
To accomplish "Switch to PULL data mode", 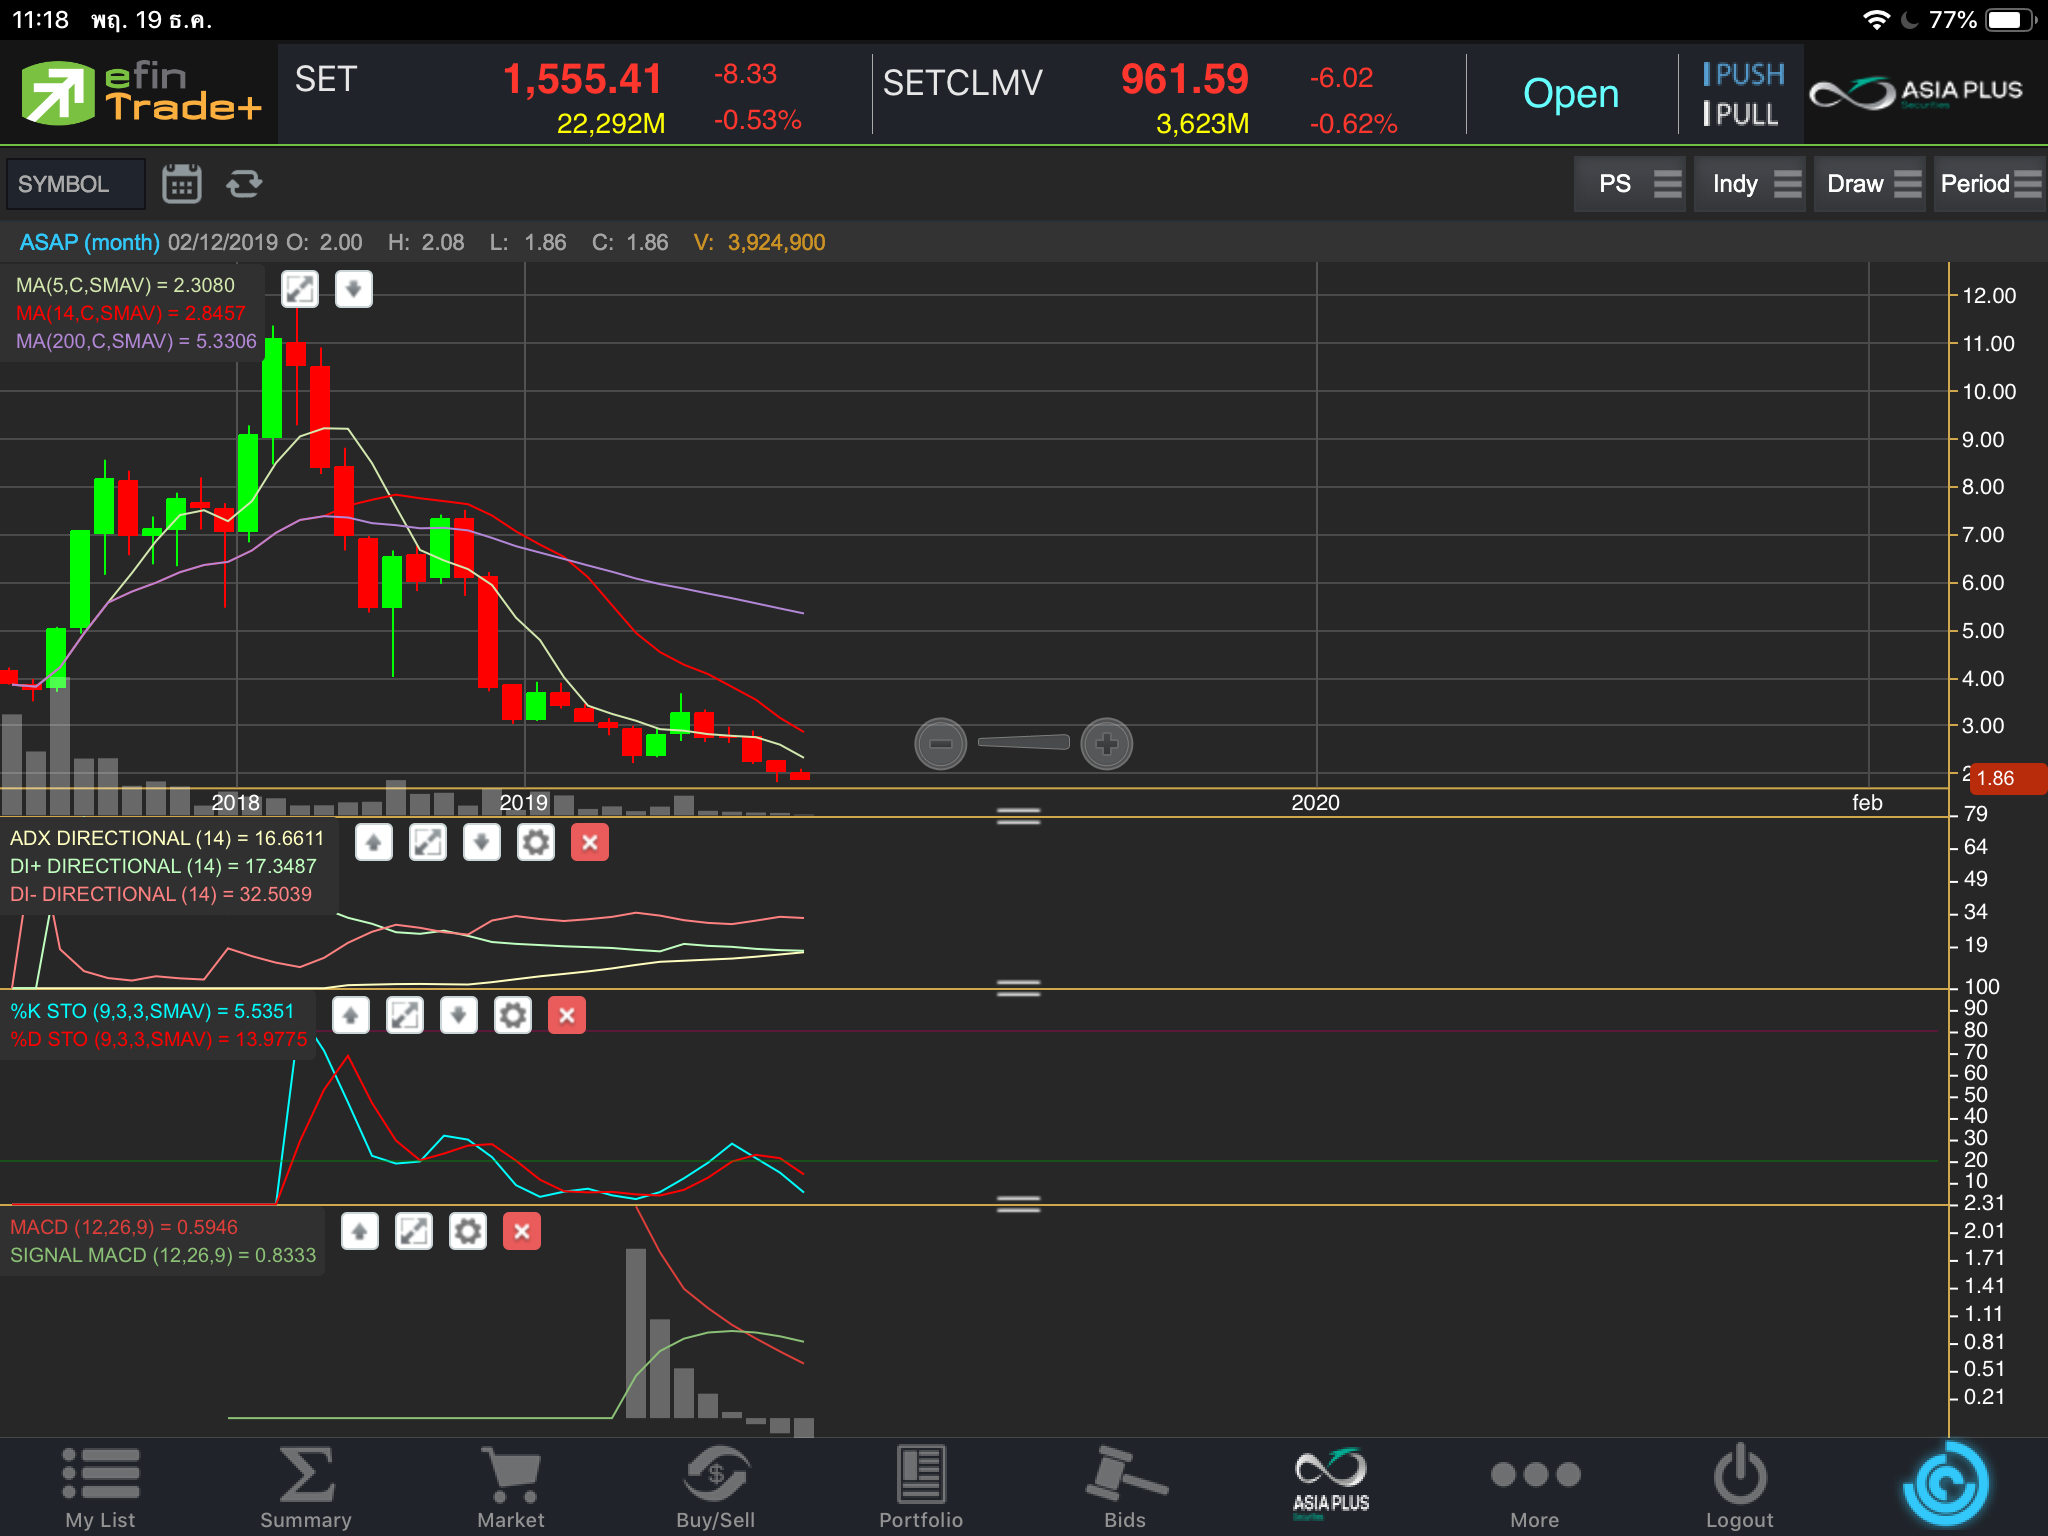I will pos(1741,115).
